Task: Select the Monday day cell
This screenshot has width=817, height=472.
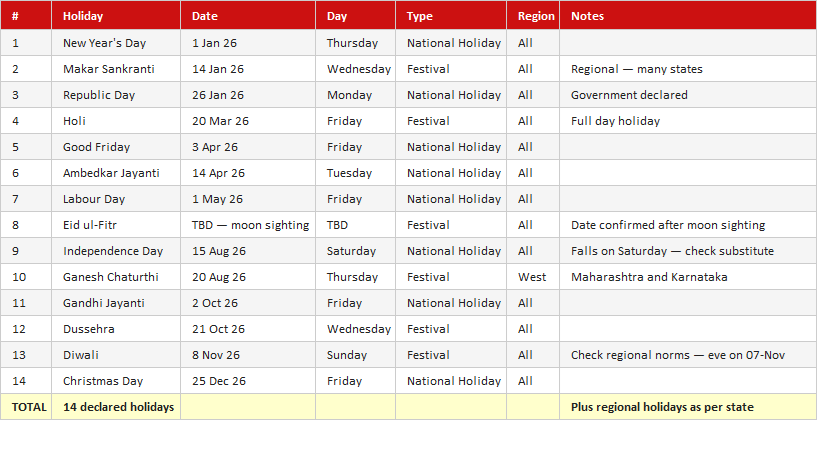Action: click(355, 95)
